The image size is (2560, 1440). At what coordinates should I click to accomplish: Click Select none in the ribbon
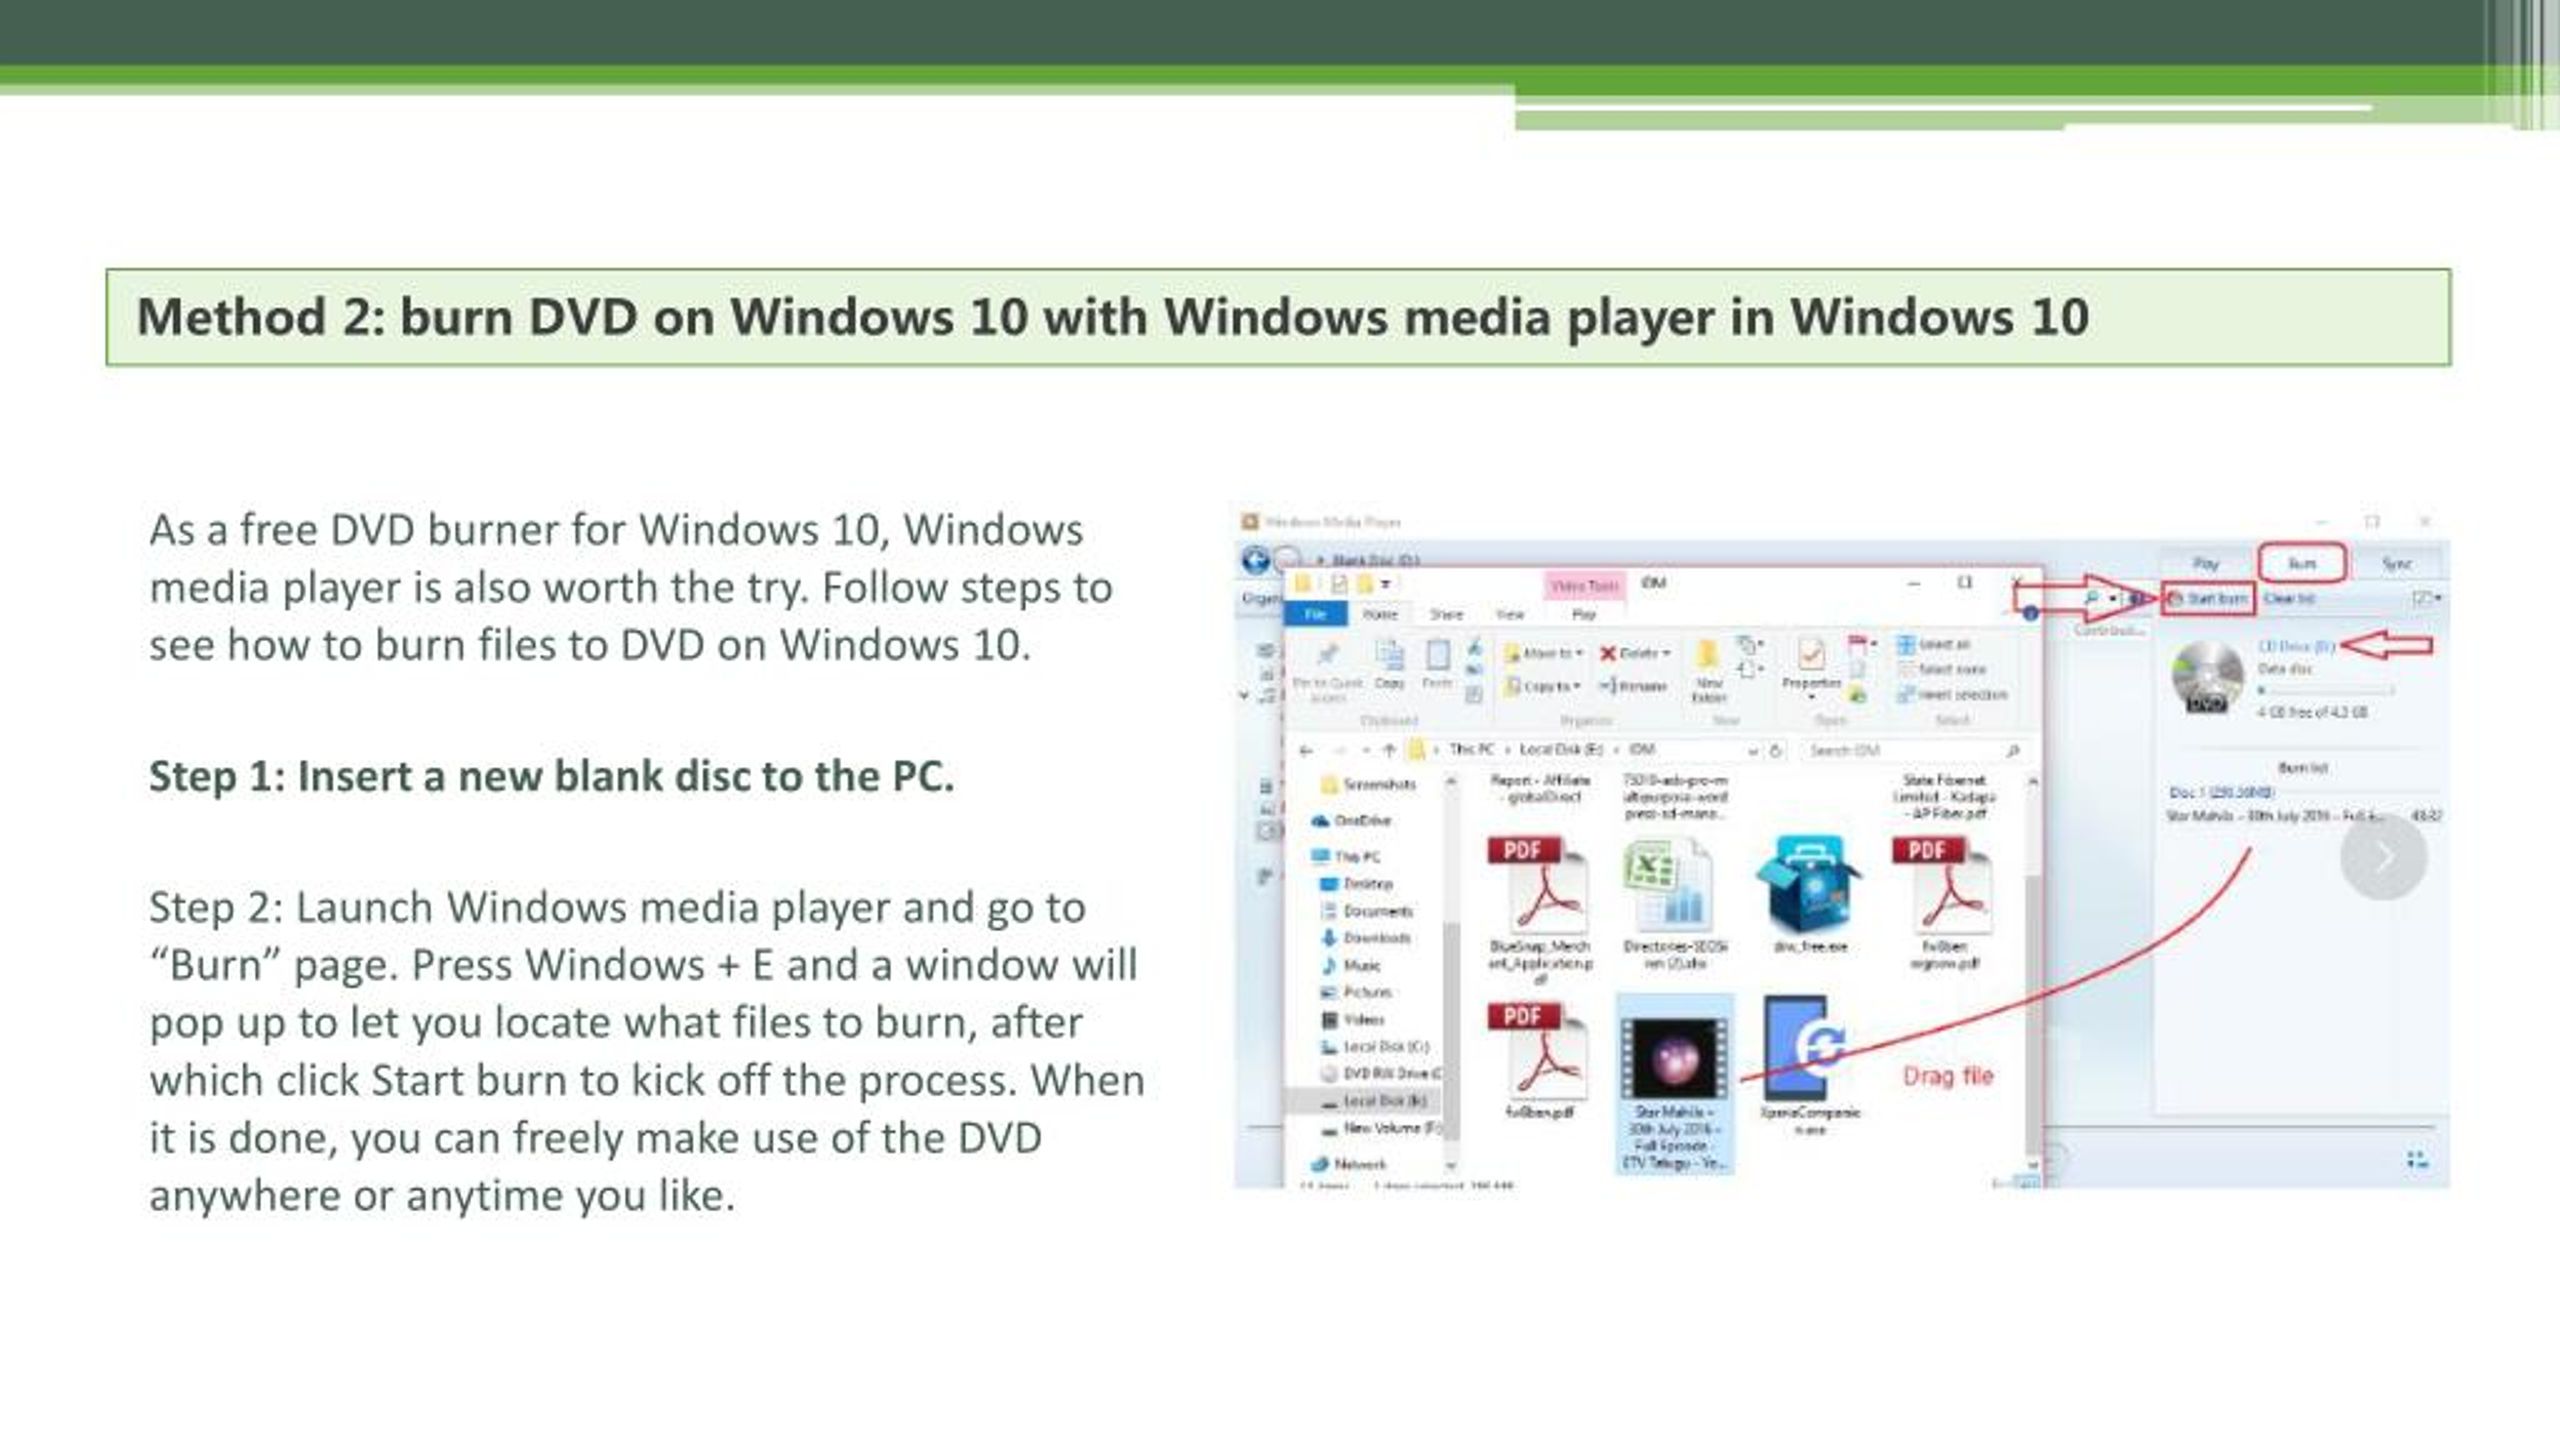(1942, 669)
